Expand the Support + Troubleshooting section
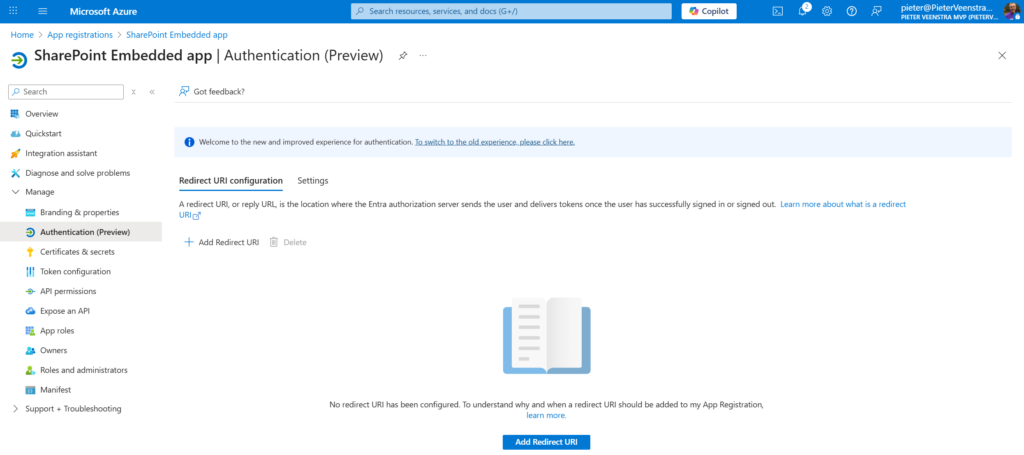This screenshot has height=455, width=1024. pyautogui.click(x=15, y=409)
